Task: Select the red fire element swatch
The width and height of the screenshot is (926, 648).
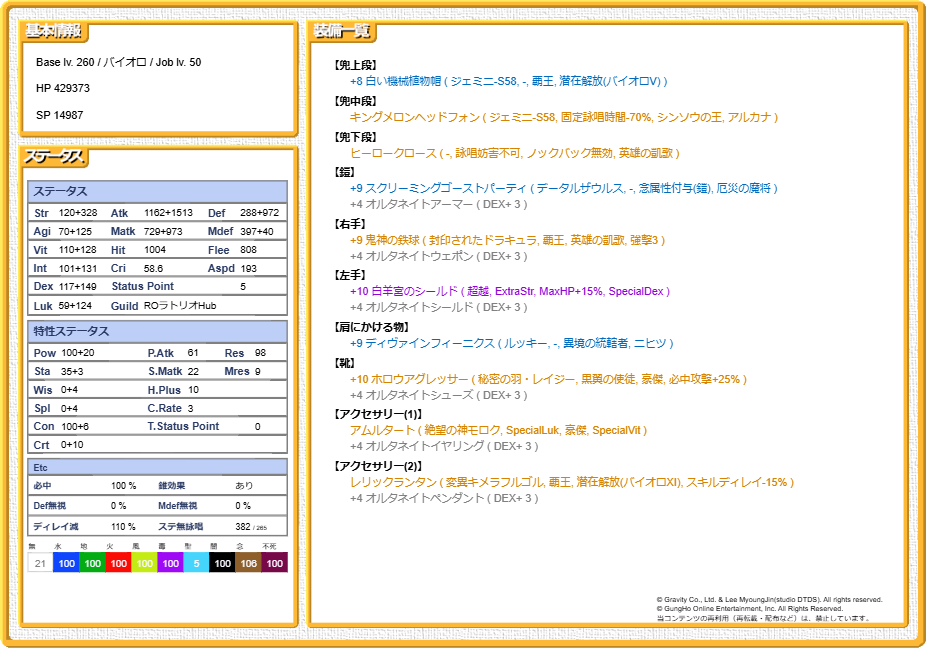Action: pos(118,563)
